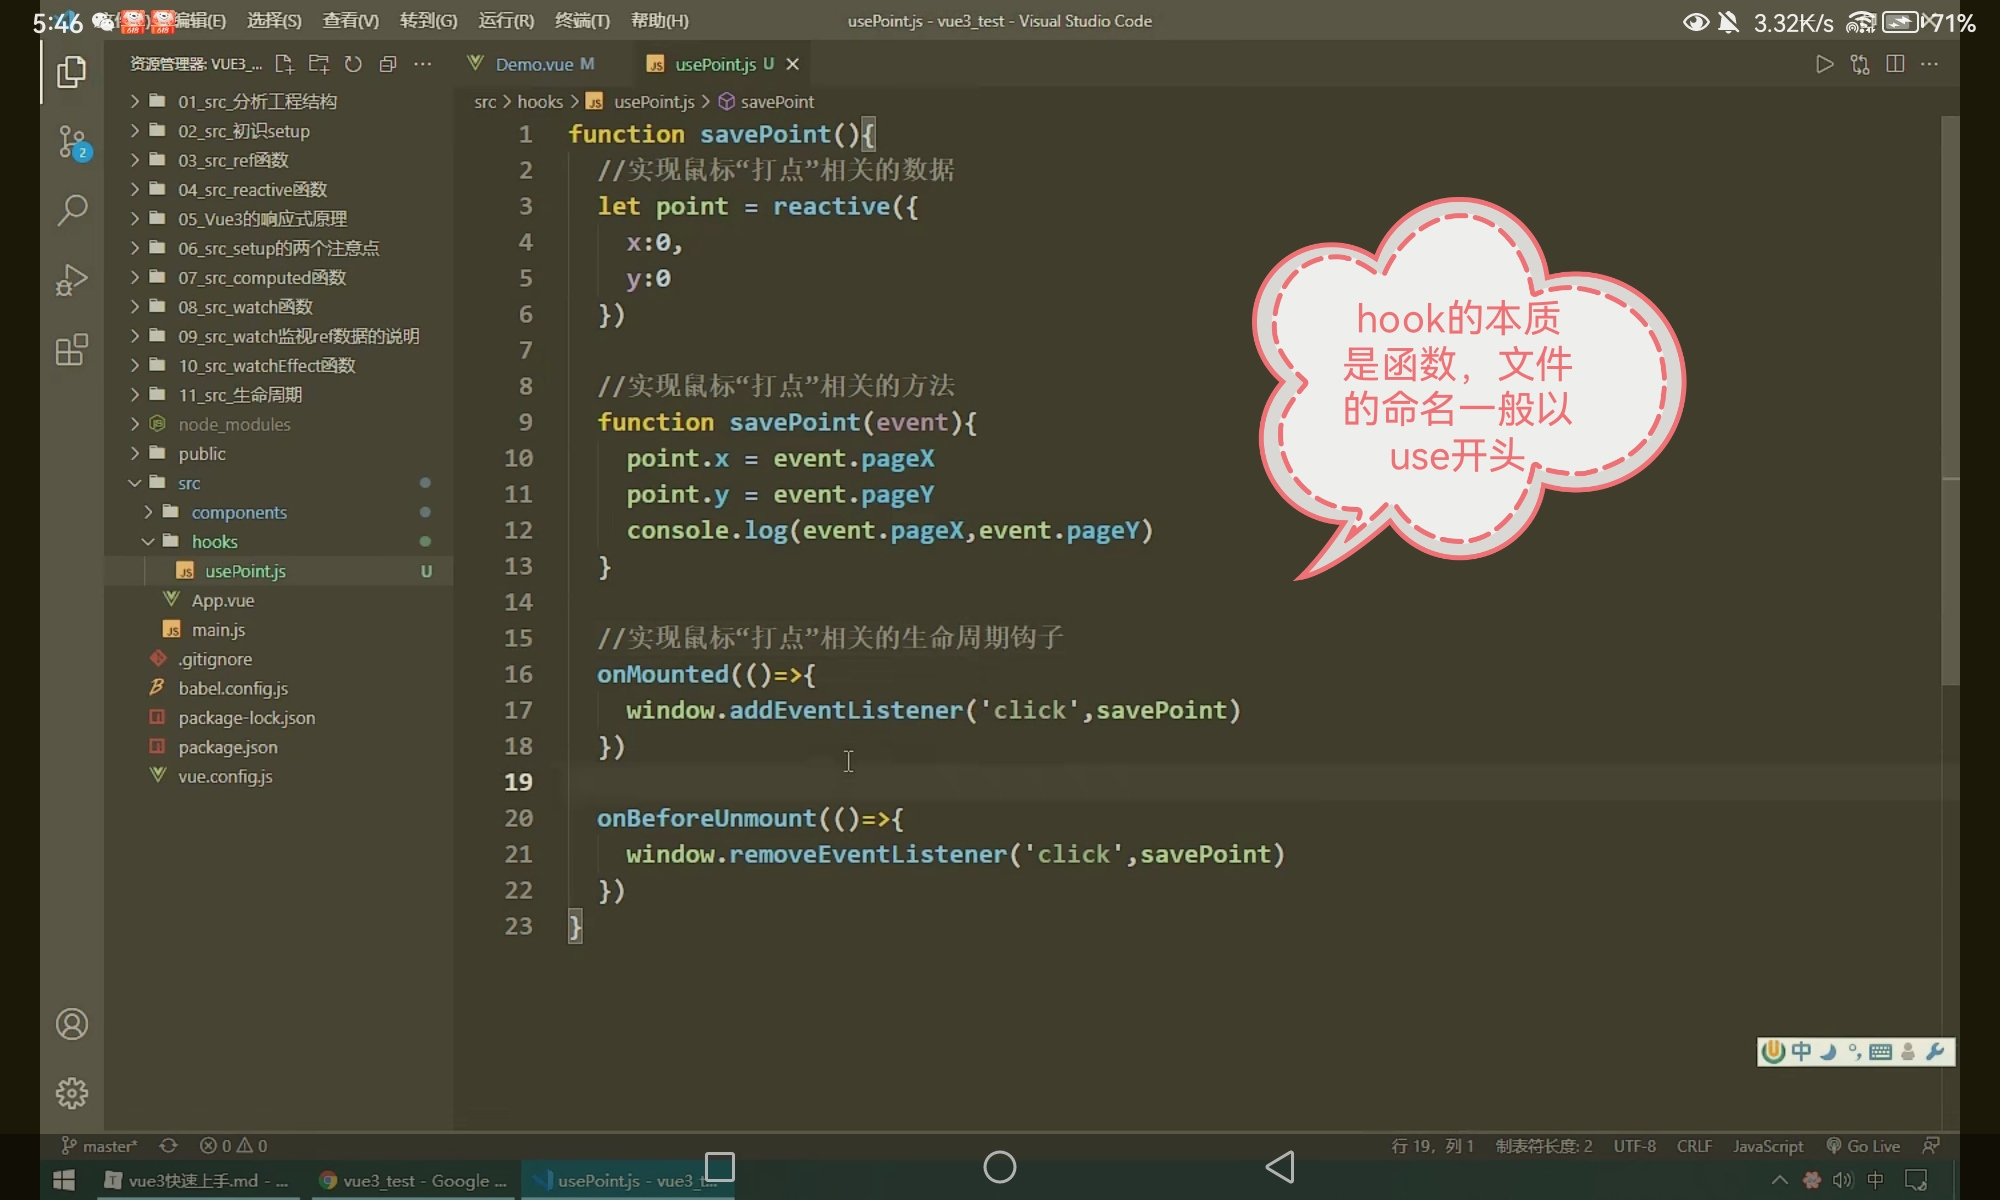2000x1200 pixels.
Task: Click the New File icon in explorer header
Action: click(x=284, y=64)
